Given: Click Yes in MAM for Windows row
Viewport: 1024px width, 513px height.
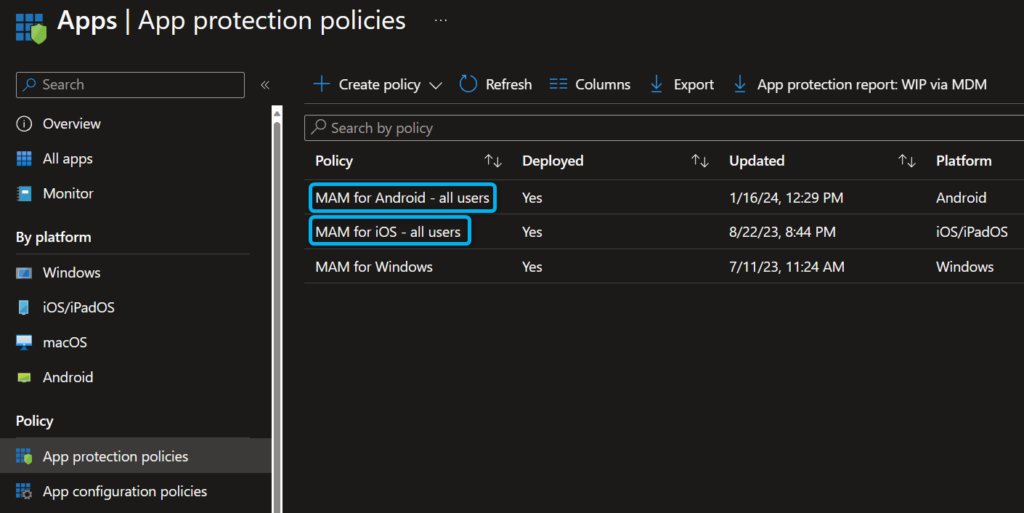Looking at the screenshot, I should click(x=532, y=267).
